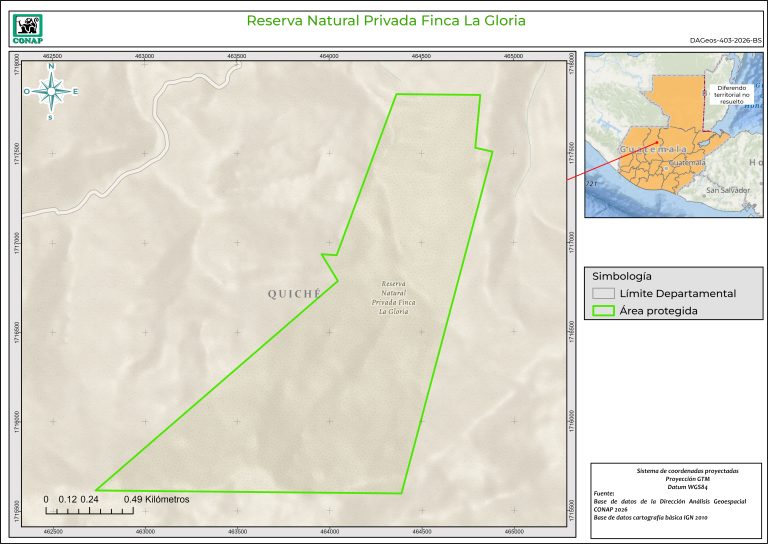768x544 pixels.
Task: Click the San Salvador label in inset map
Action: click(727, 190)
